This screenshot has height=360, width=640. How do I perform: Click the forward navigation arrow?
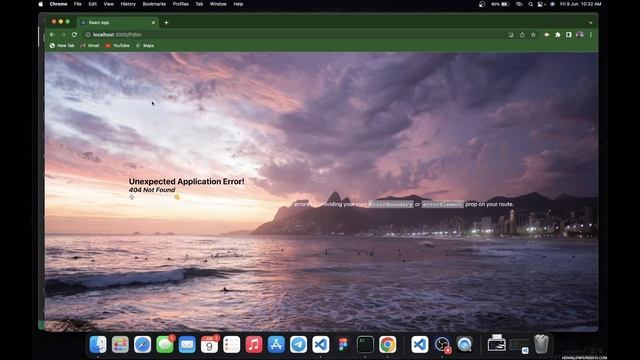coord(63,35)
